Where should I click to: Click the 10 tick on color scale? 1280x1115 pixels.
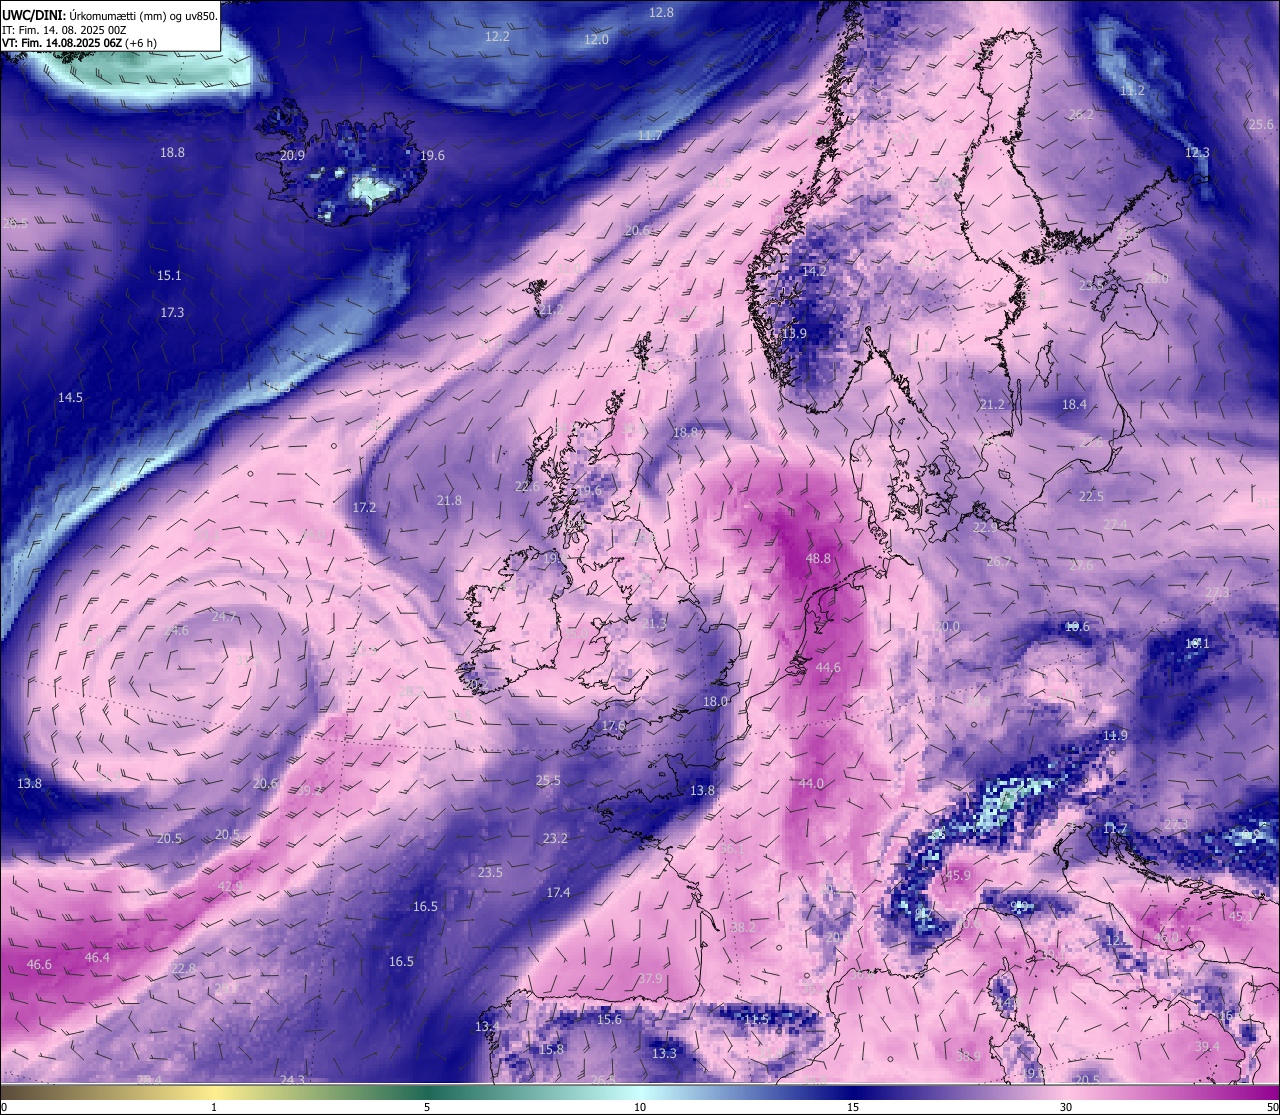point(640,1108)
